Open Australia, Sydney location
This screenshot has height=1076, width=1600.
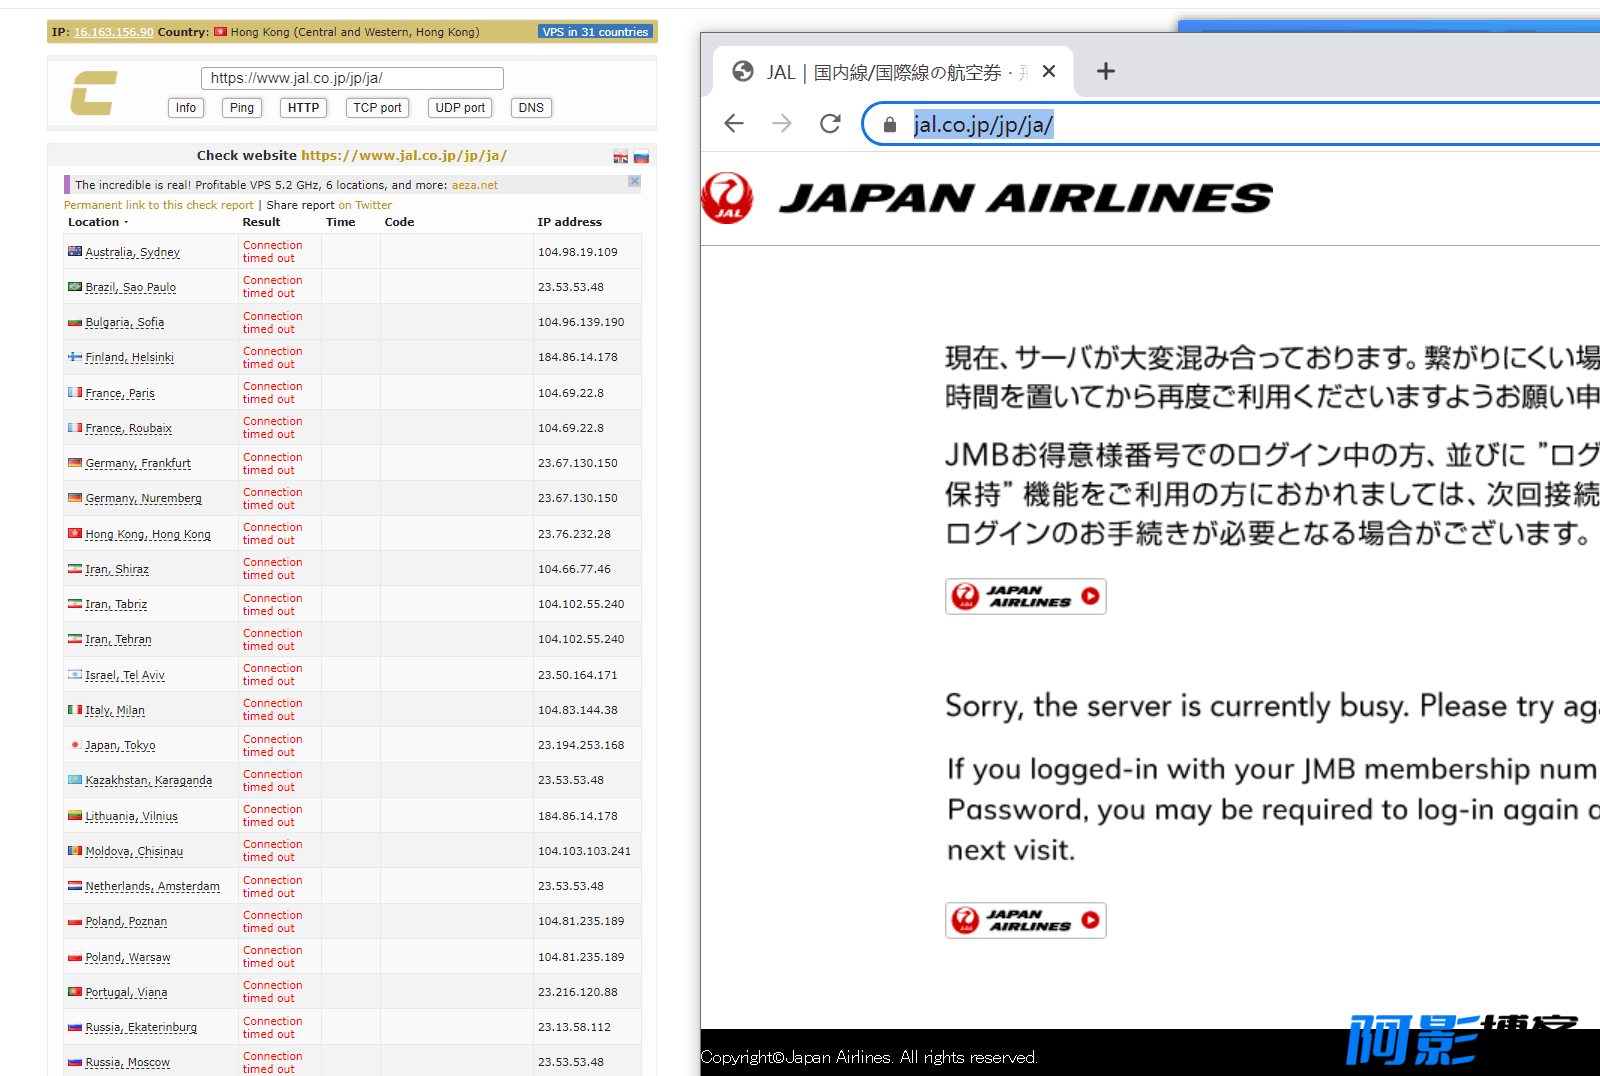pyautogui.click(x=132, y=252)
